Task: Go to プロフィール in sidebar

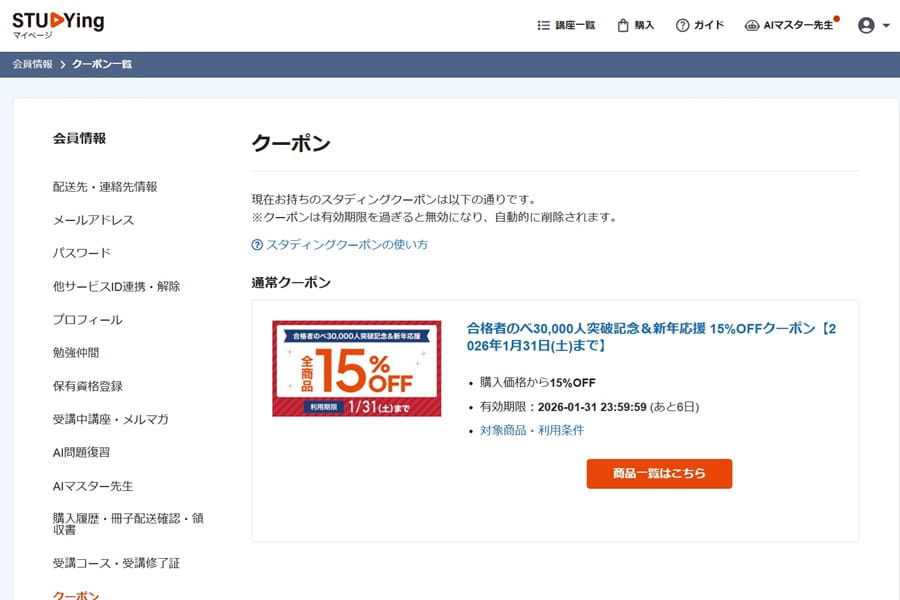Action: [x=88, y=320]
